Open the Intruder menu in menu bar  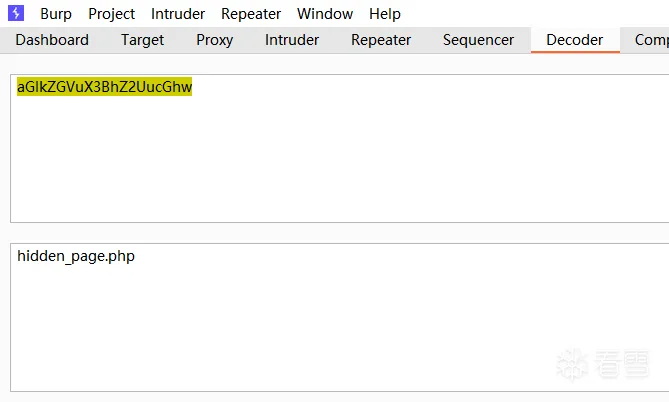(178, 14)
